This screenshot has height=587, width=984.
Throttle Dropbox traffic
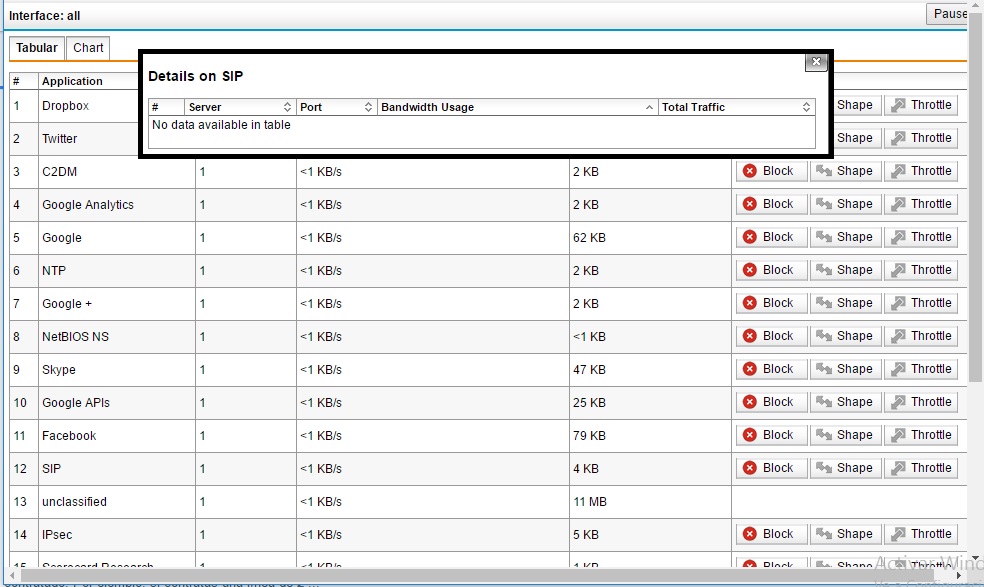(x=921, y=105)
